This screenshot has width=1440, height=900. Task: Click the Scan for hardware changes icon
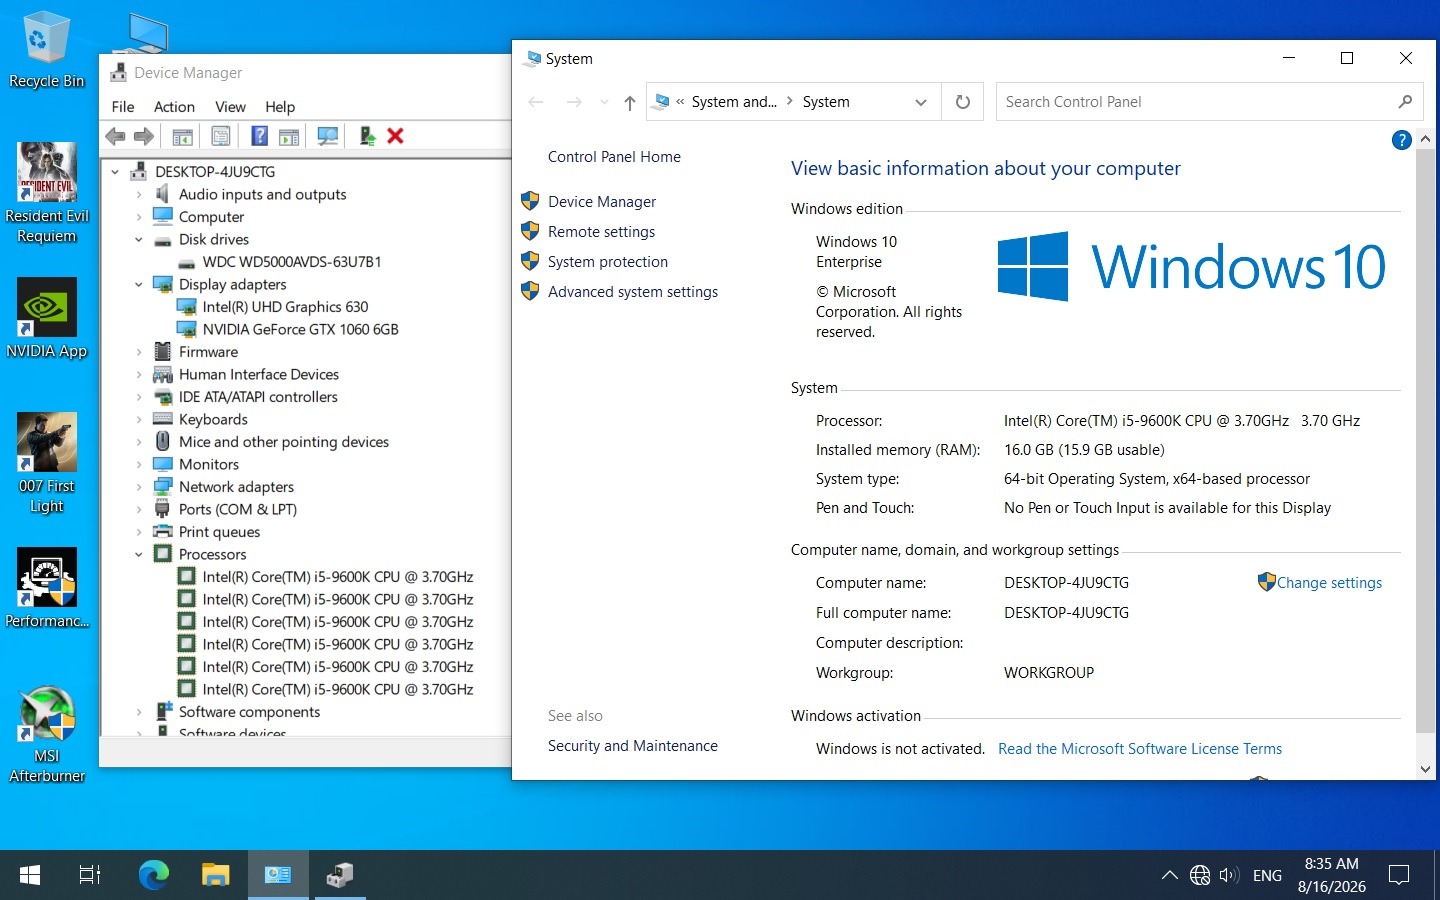pyautogui.click(x=327, y=136)
